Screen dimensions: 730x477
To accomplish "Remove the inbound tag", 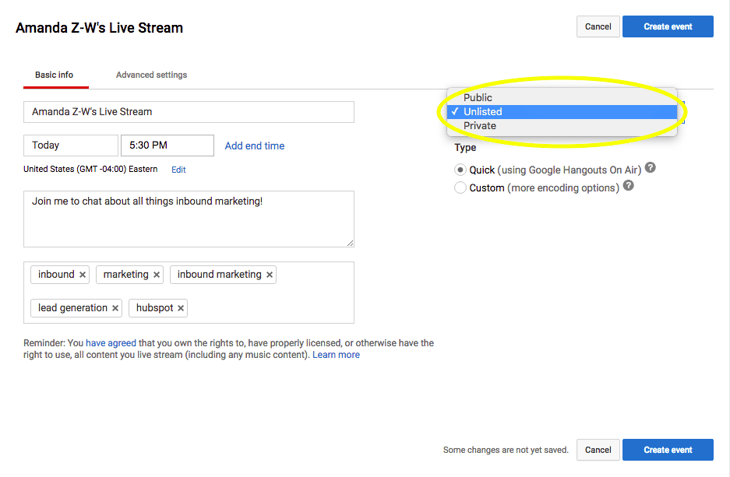I will pyautogui.click(x=83, y=275).
